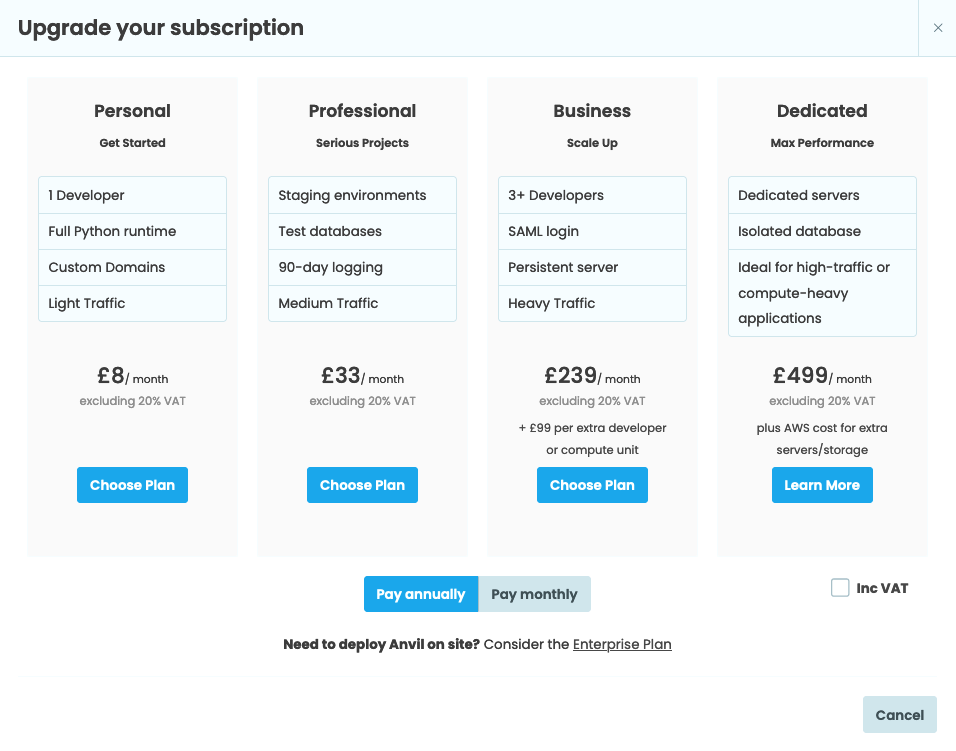Click the "1 Developer" feature item
The image size is (956, 751).
click(132, 195)
